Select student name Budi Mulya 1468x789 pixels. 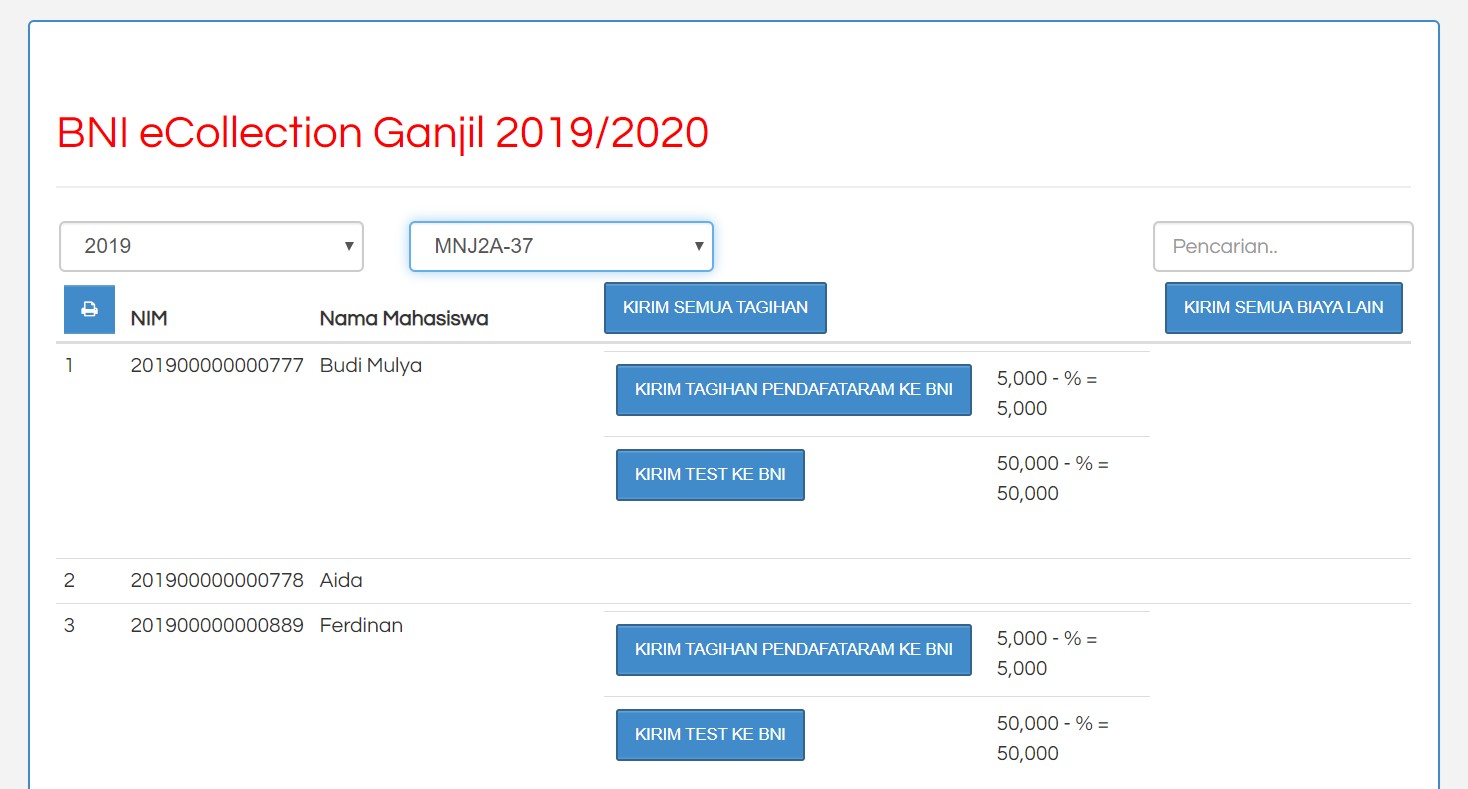click(x=371, y=366)
